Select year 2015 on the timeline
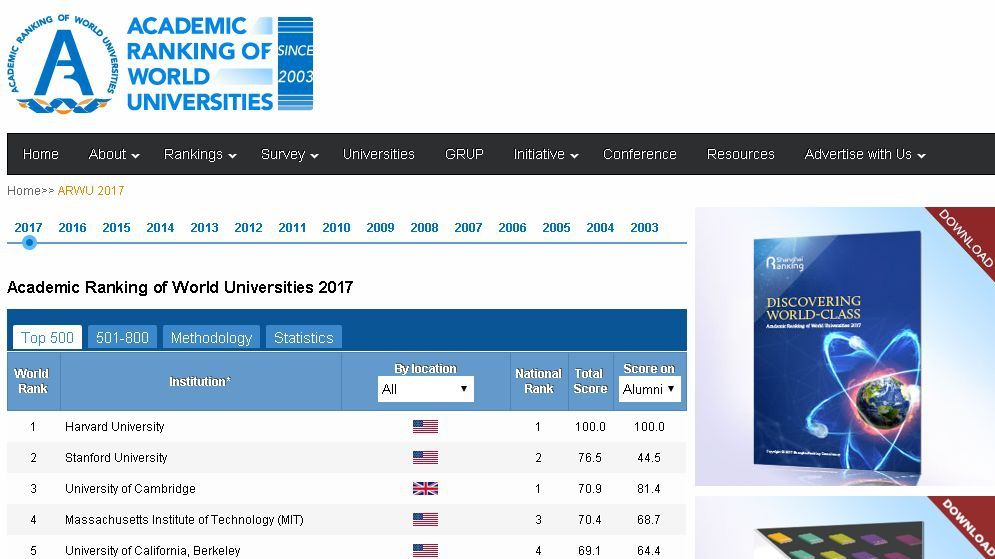Screen dimensions: 995x559 point(116,227)
